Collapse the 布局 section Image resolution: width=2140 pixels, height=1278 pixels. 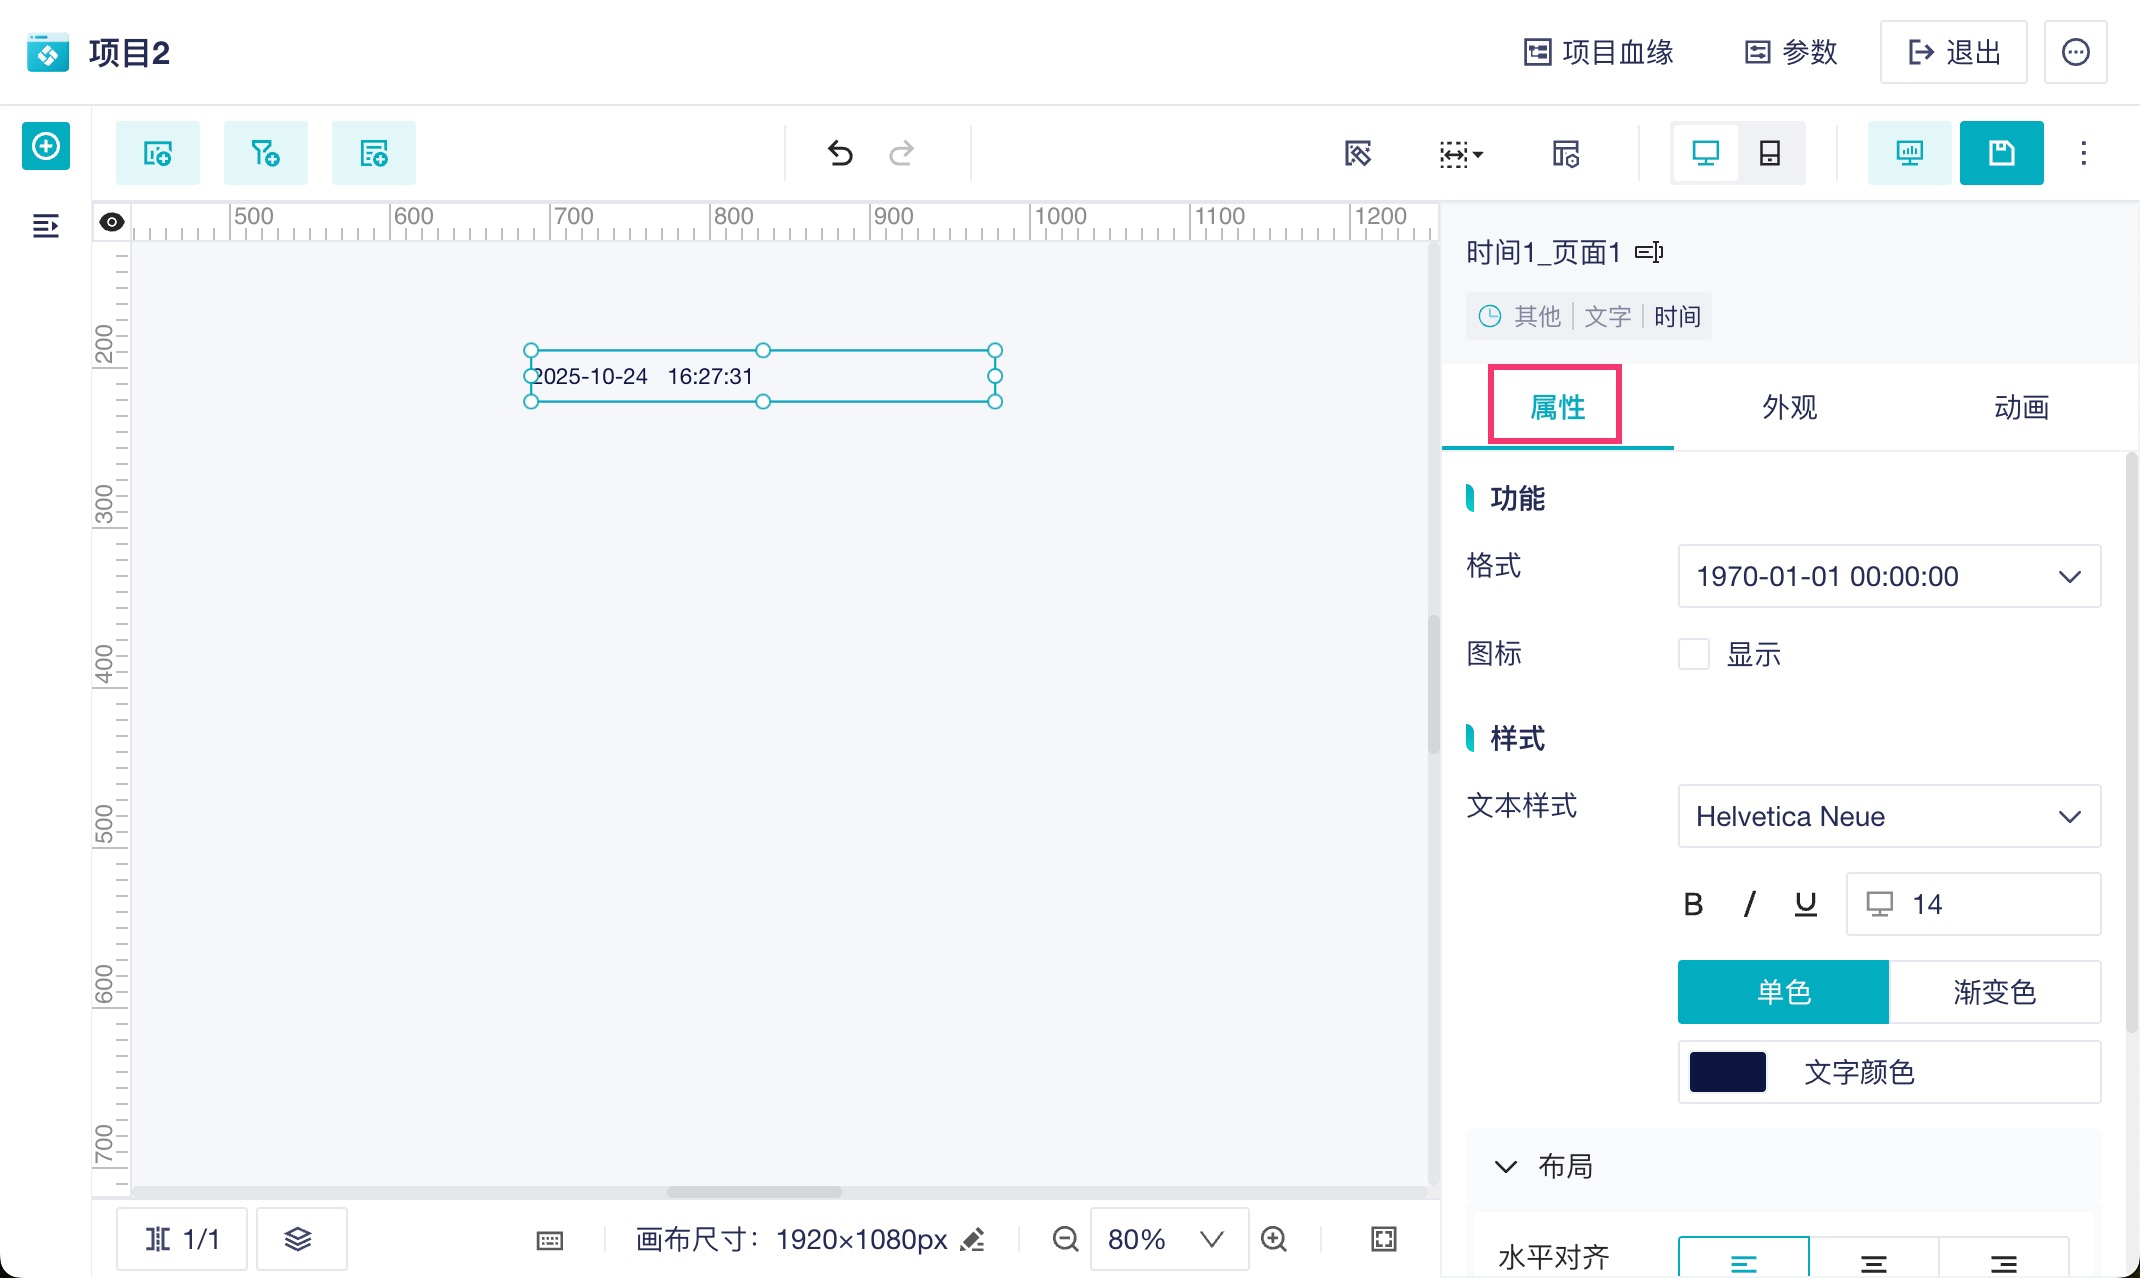[x=1506, y=1166]
